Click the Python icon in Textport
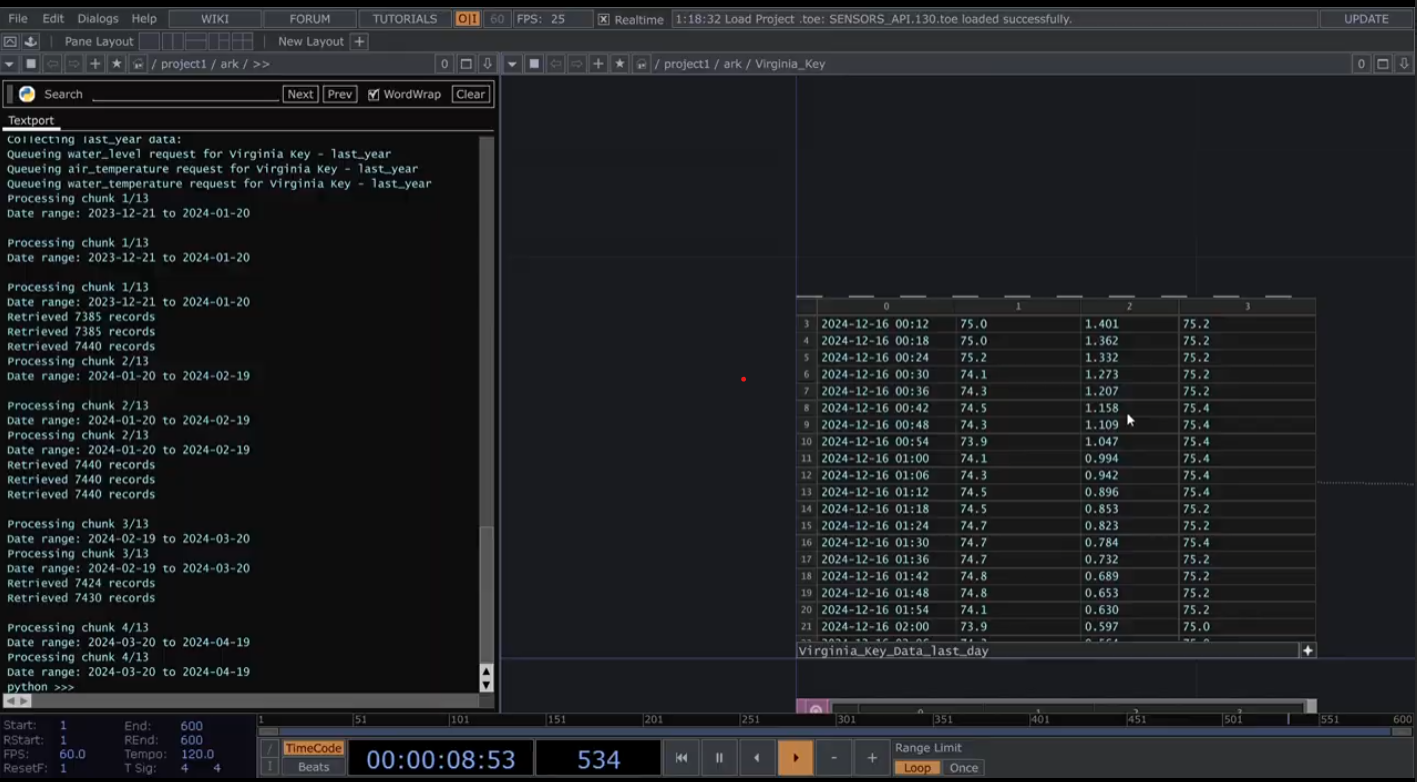This screenshot has height=782, width=1417. (x=27, y=94)
